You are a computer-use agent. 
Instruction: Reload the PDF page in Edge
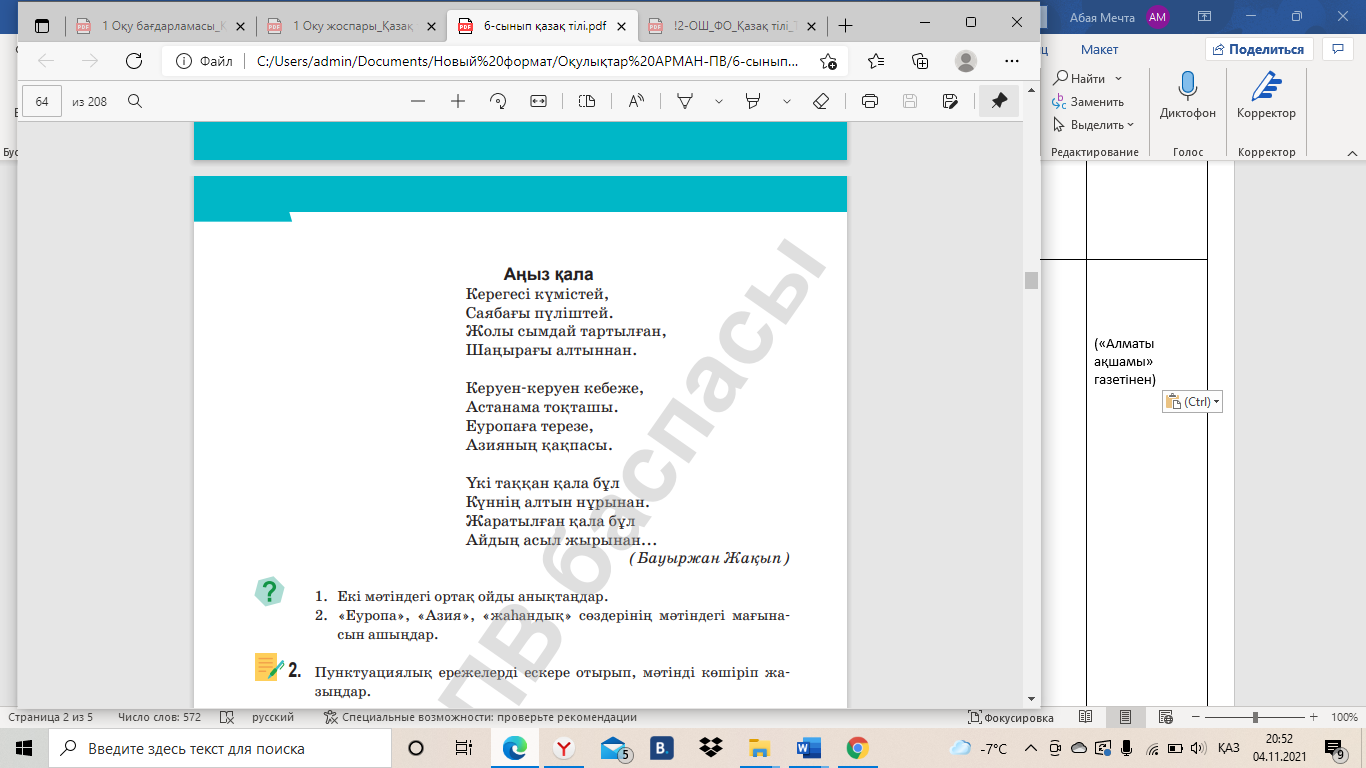tap(133, 61)
